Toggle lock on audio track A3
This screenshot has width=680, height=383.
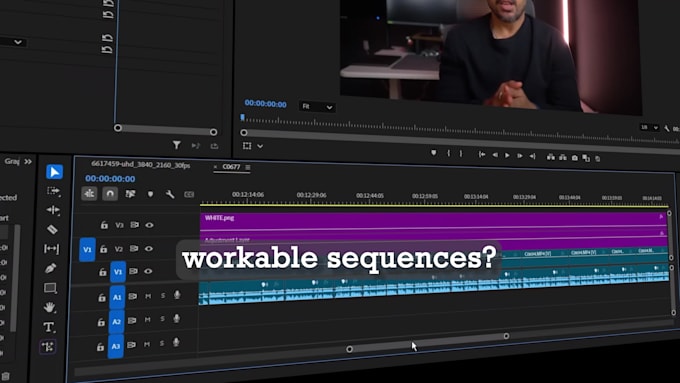[x=100, y=347]
